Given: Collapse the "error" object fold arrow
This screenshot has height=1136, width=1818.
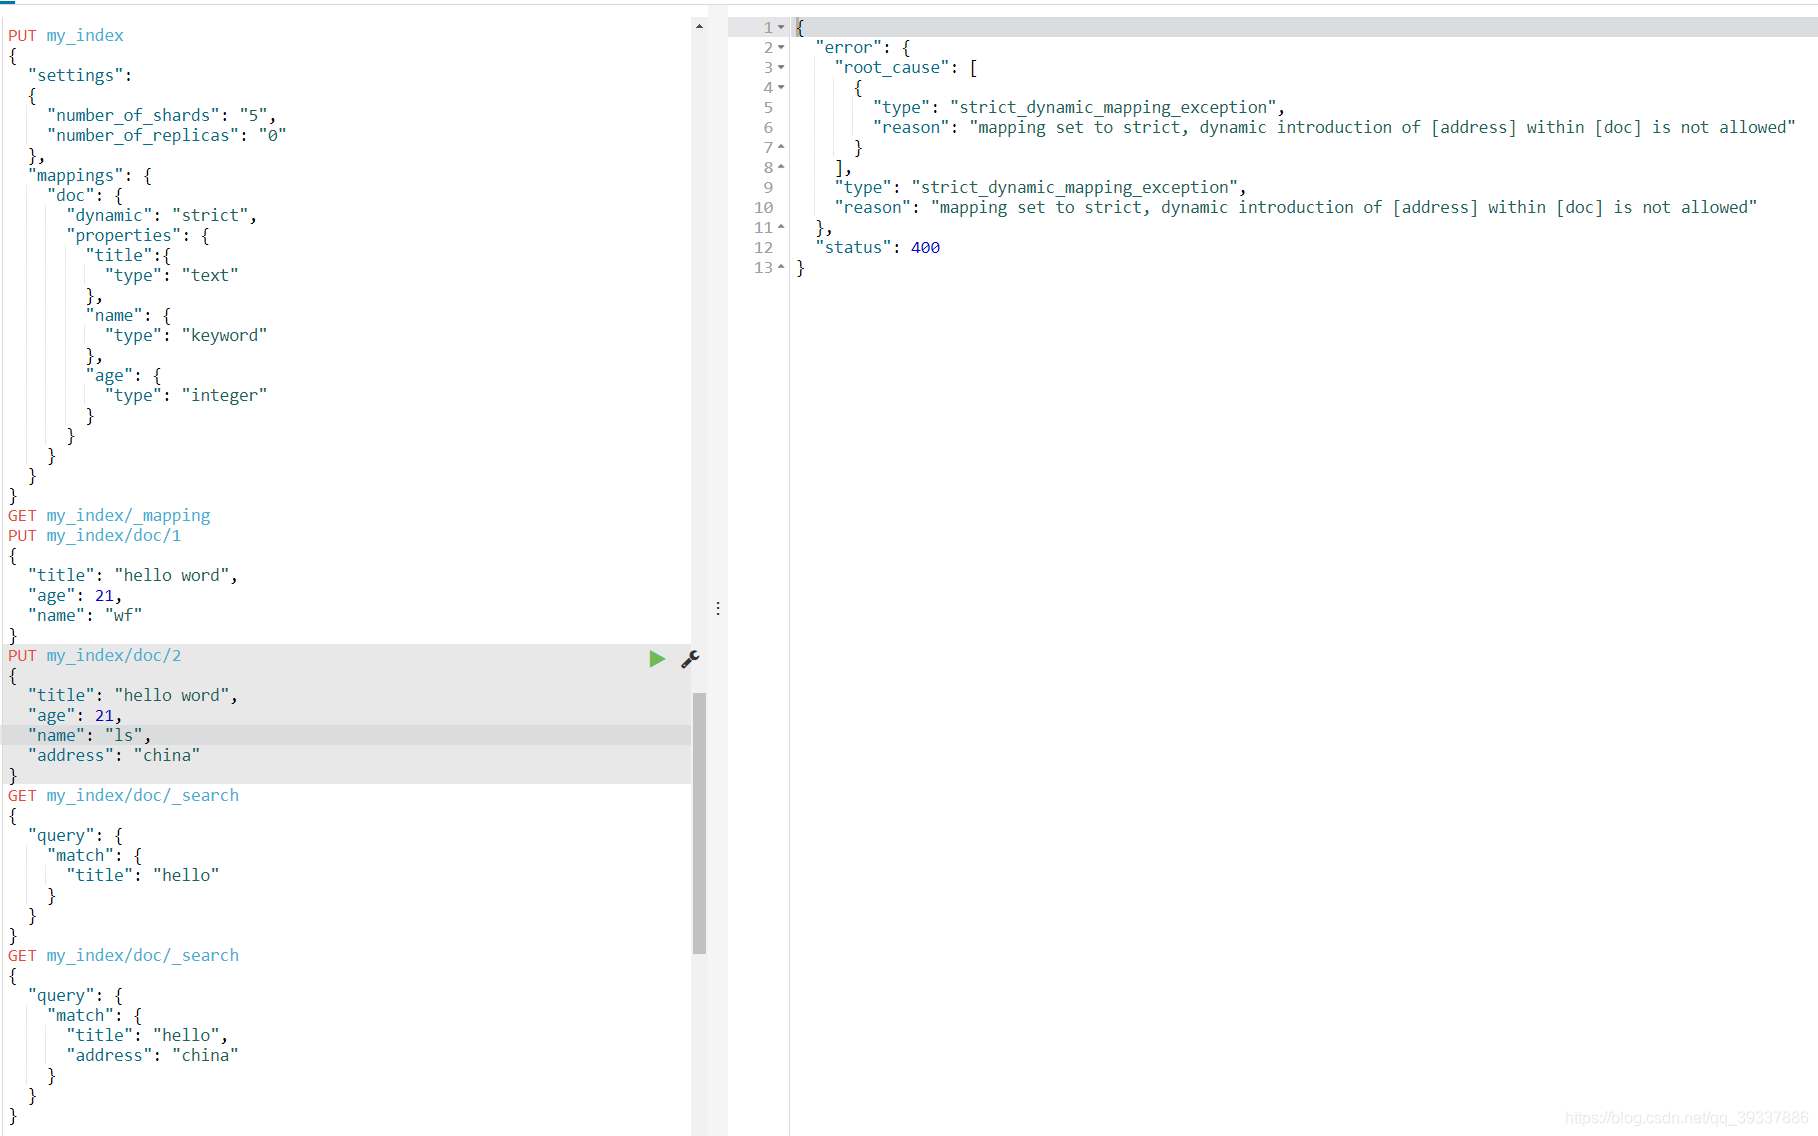Looking at the screenshot, I should tap(781, 48).
